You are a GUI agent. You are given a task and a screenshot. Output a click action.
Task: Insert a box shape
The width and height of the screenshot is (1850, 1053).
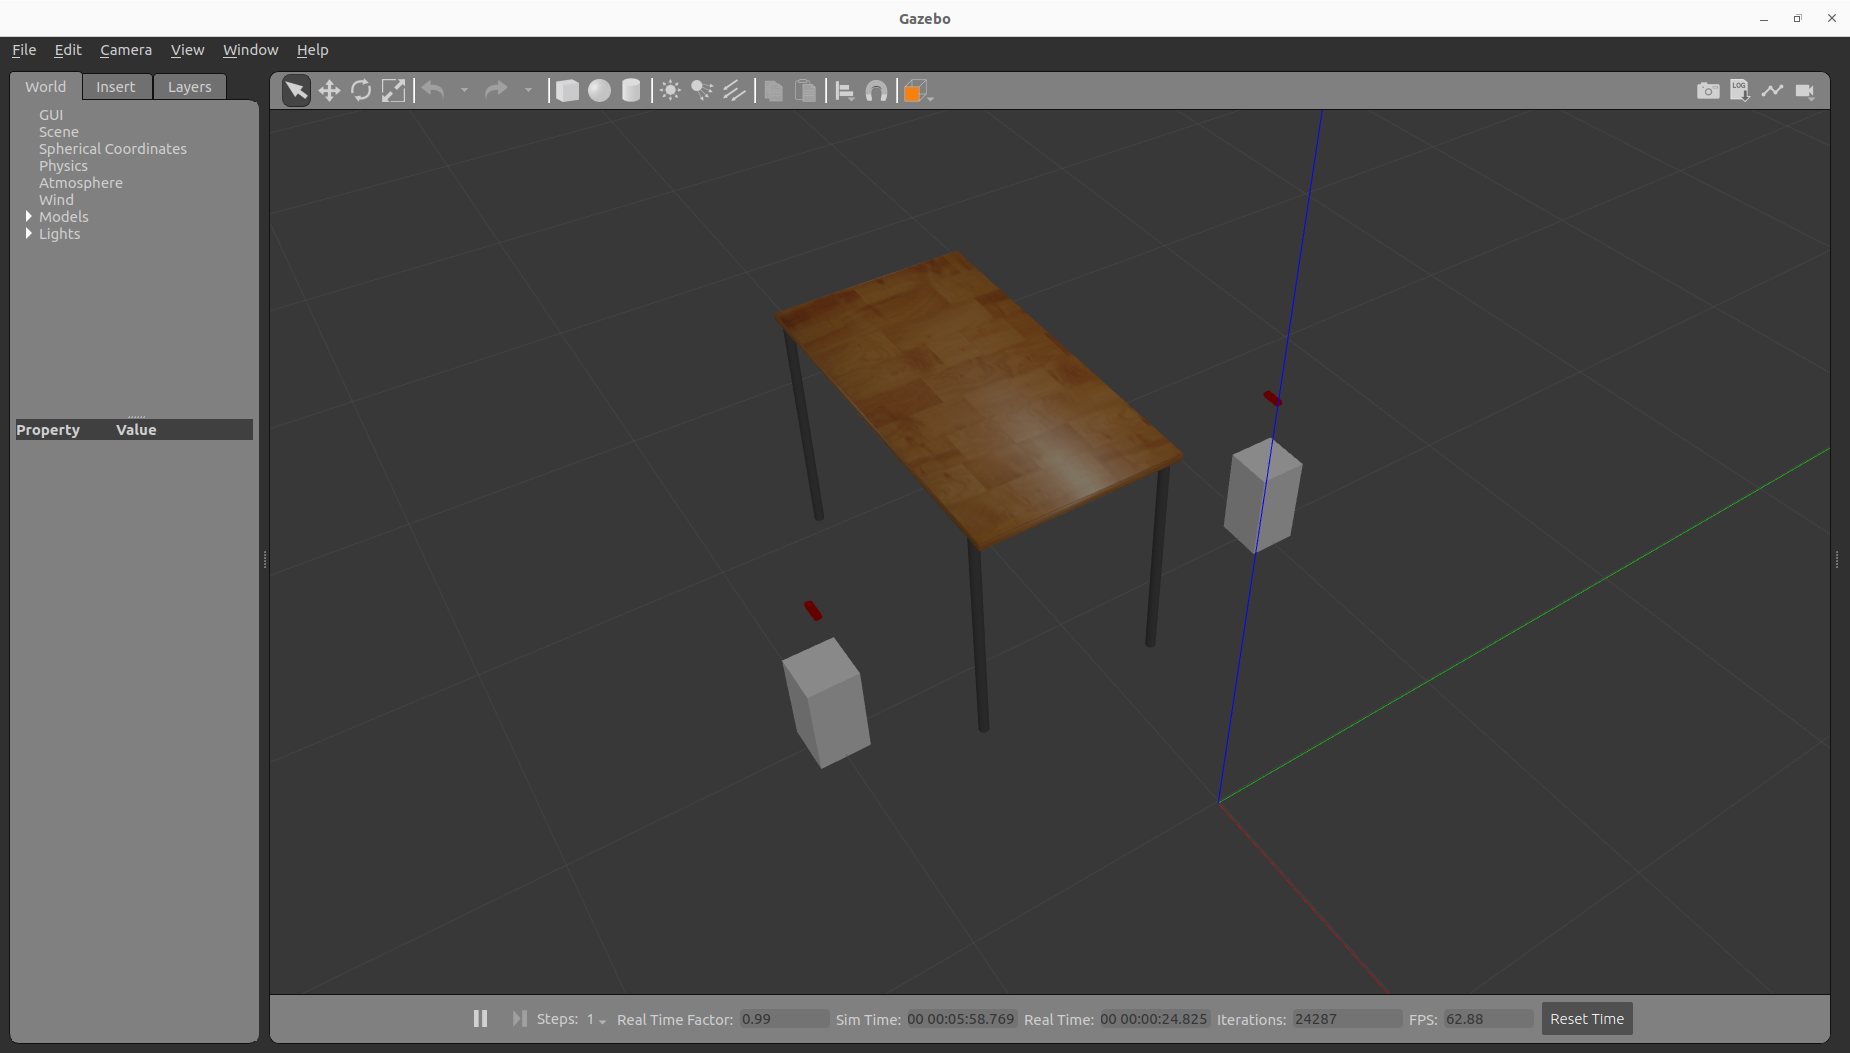[x=567, y=91]
